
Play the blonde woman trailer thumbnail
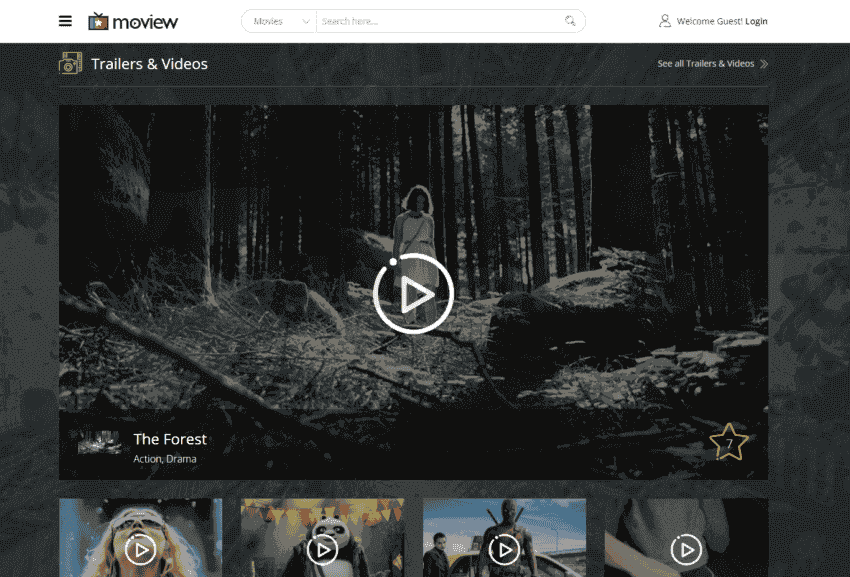click(140, 550)
